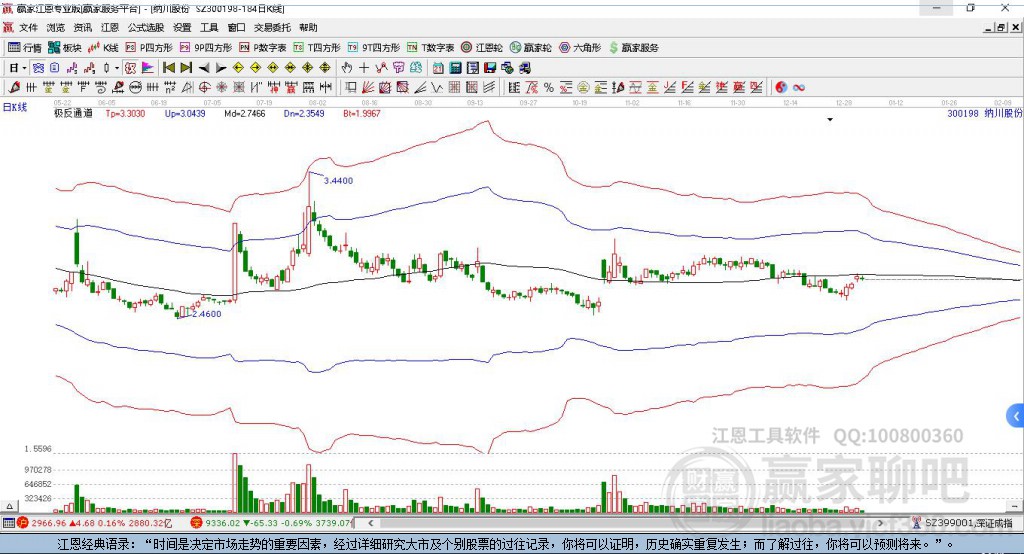Open the 行情 quotes view
The width and height of the screenshot is (1024, 554).
[x=25, y=48]
